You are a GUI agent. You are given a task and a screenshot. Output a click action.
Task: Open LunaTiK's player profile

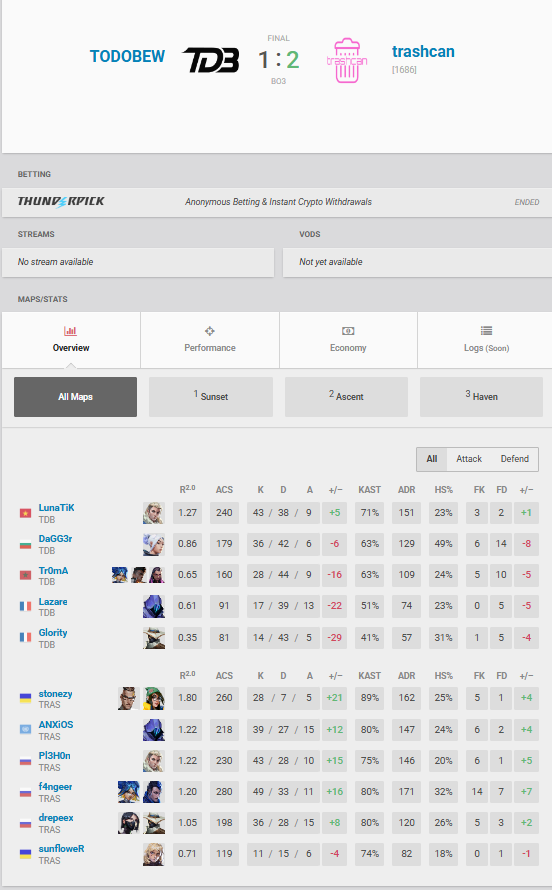56,508
